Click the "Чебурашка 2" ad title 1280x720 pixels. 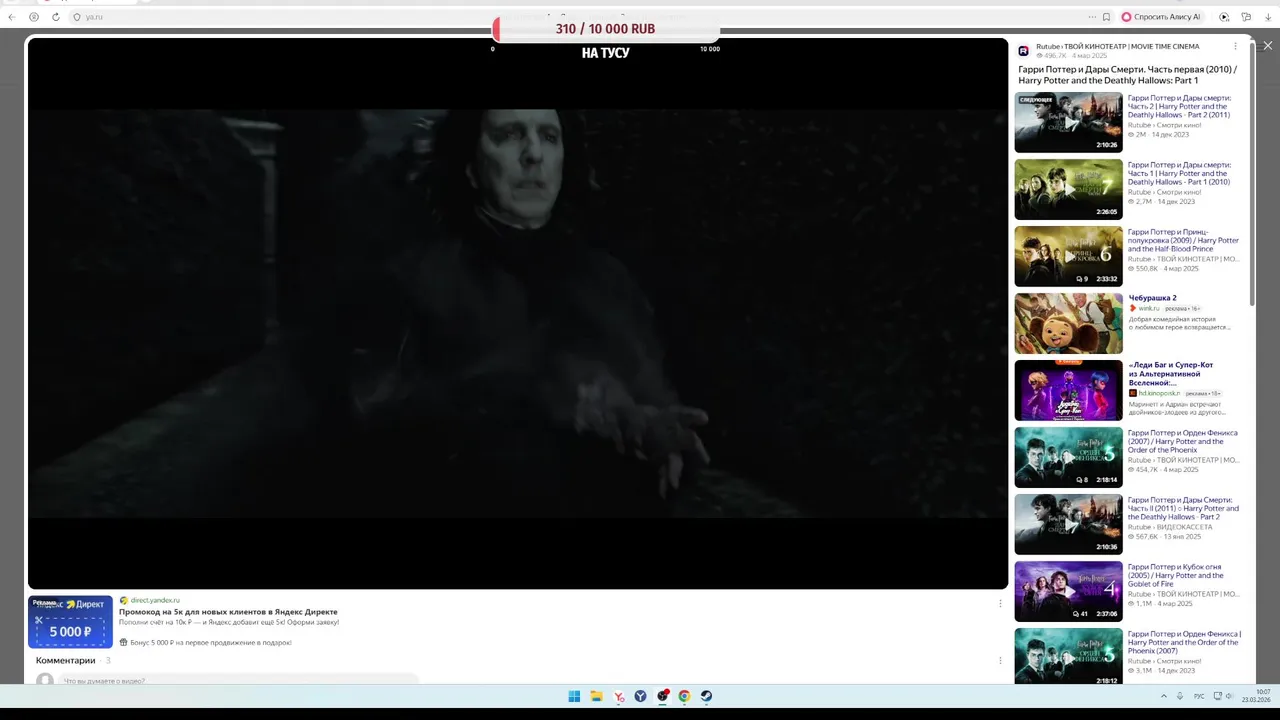tap(1152, 298)
